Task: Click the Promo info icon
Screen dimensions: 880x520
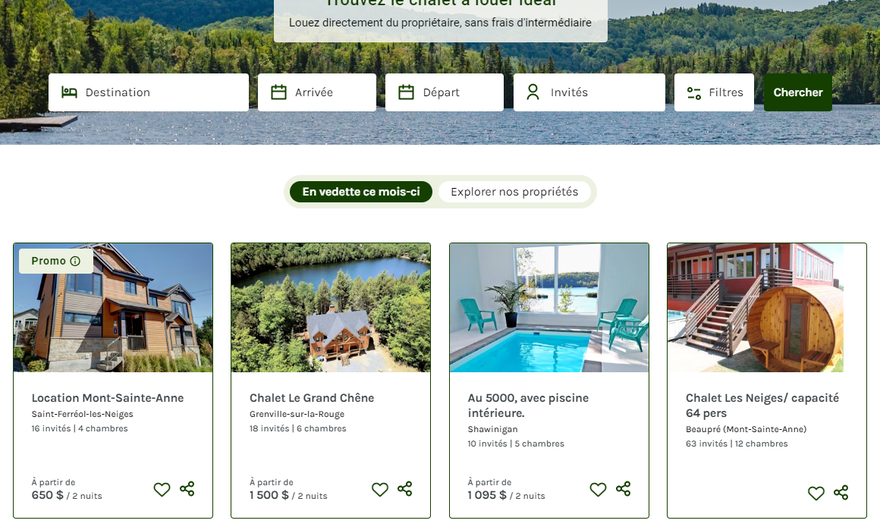Action: point(75,261)
